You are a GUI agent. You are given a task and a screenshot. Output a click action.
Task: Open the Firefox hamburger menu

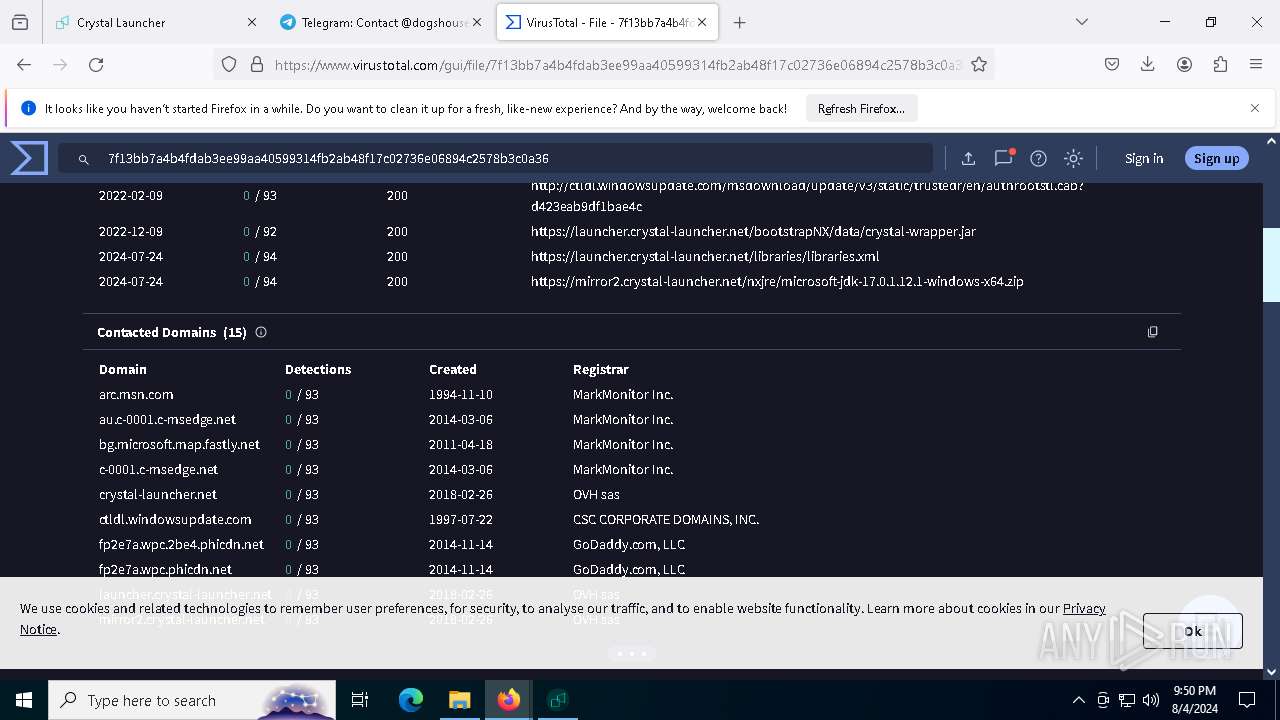click(1256, 64)
